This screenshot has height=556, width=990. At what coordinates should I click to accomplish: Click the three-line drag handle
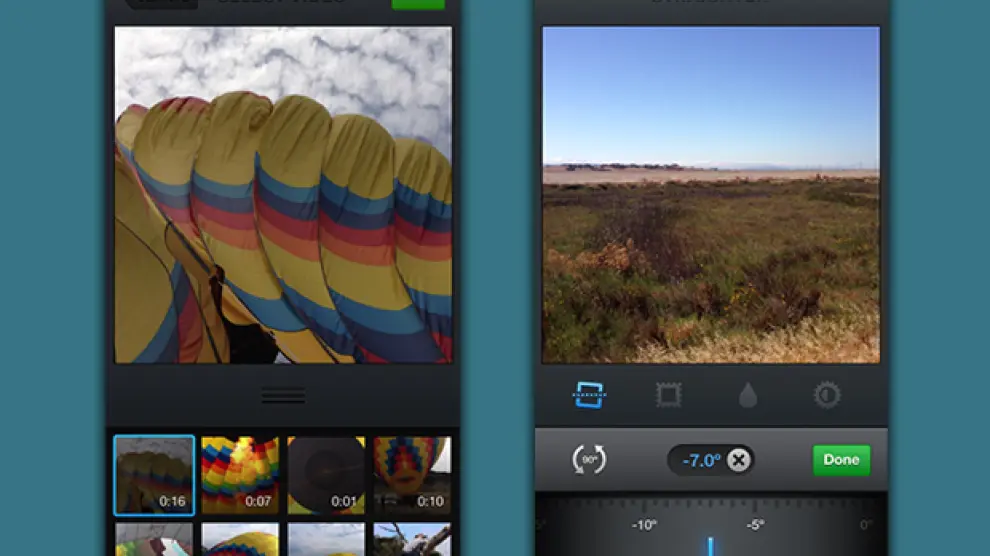[283, 396]
